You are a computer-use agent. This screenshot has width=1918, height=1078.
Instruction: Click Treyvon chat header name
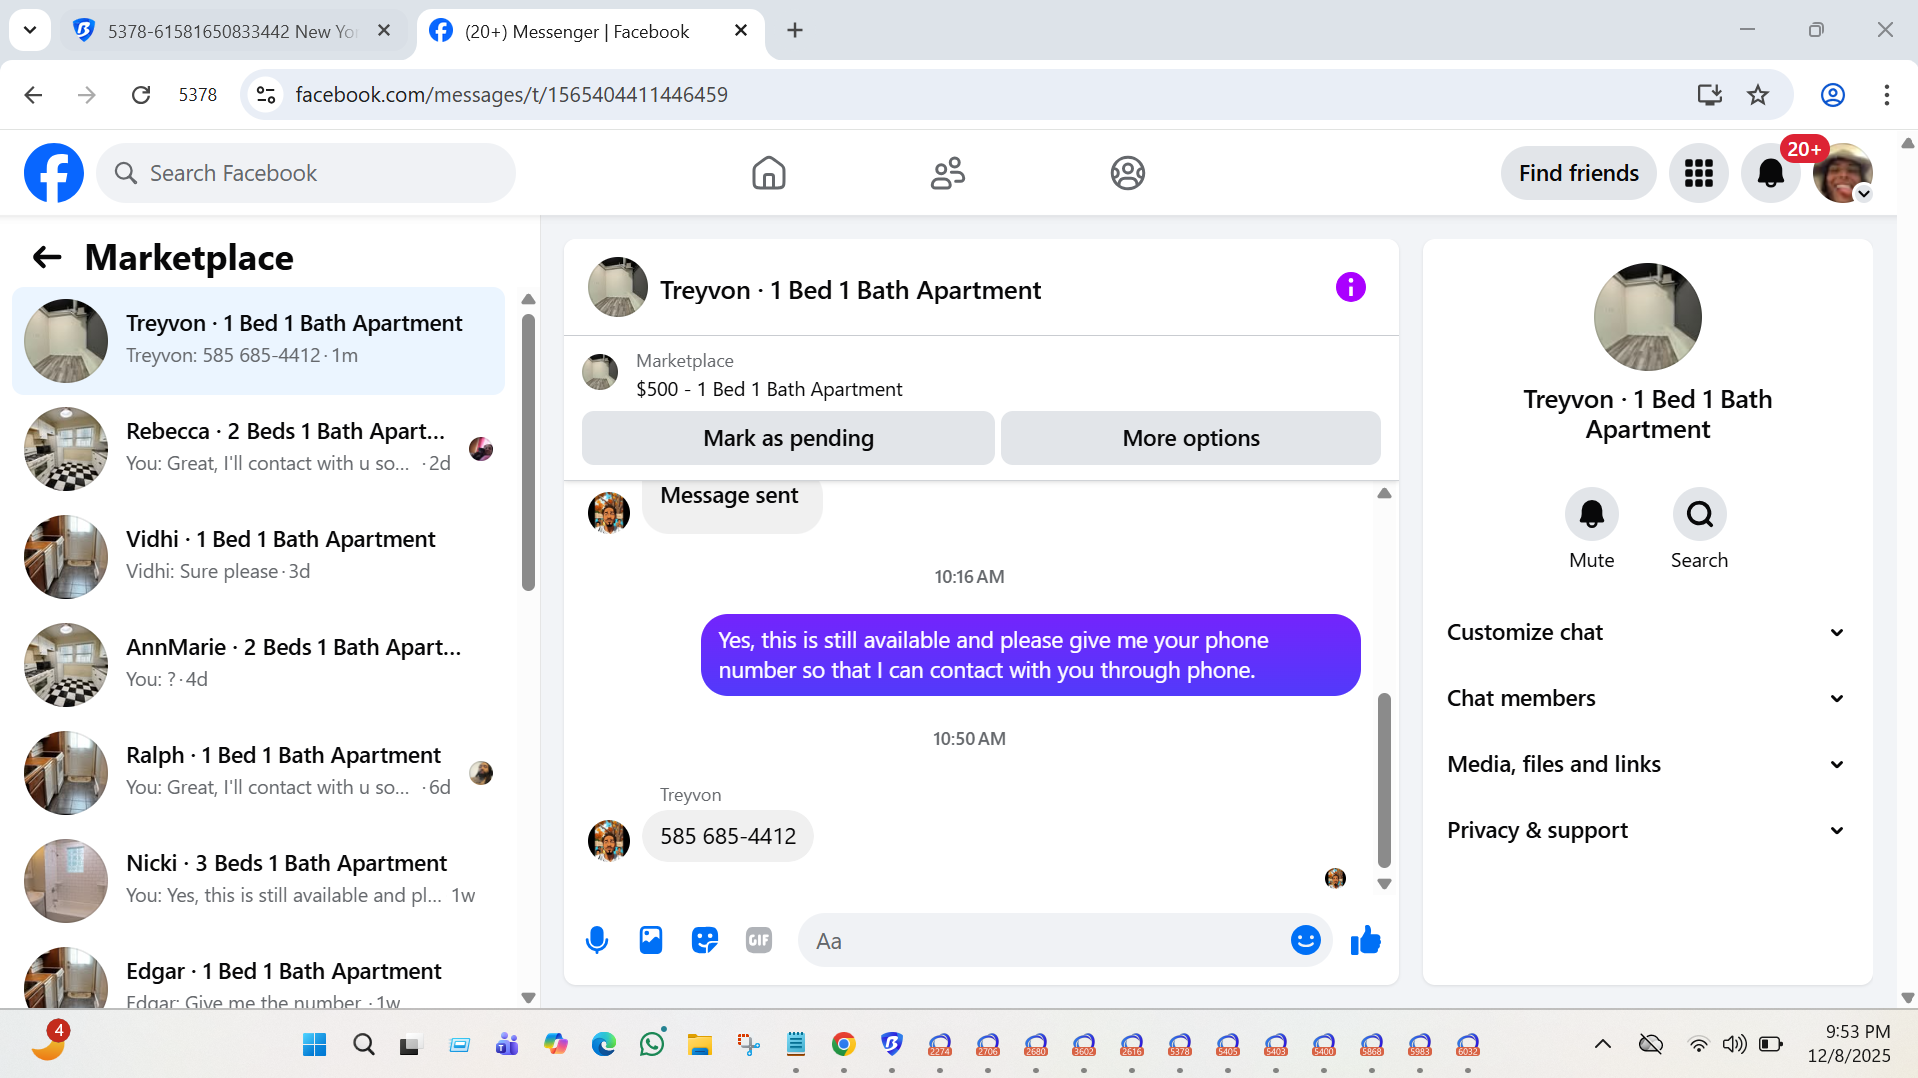850,290
